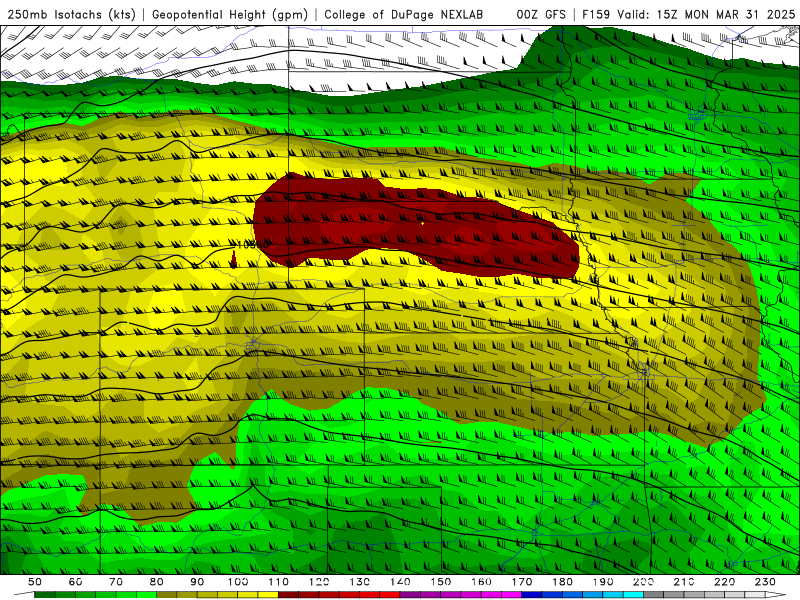Click the 140 value on the color scale
Viewport: 800px width, 600px height.
[400, 582]
